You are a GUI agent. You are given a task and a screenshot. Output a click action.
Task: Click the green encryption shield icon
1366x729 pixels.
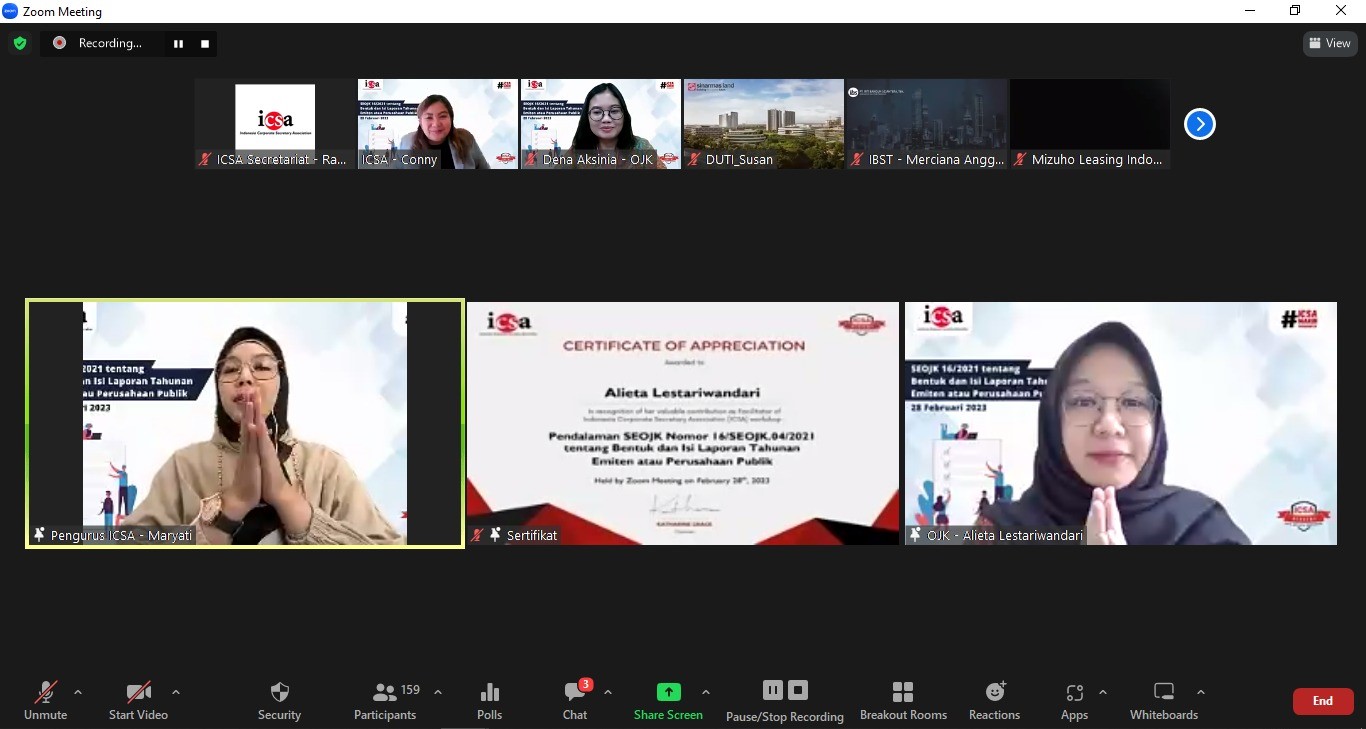20,43
